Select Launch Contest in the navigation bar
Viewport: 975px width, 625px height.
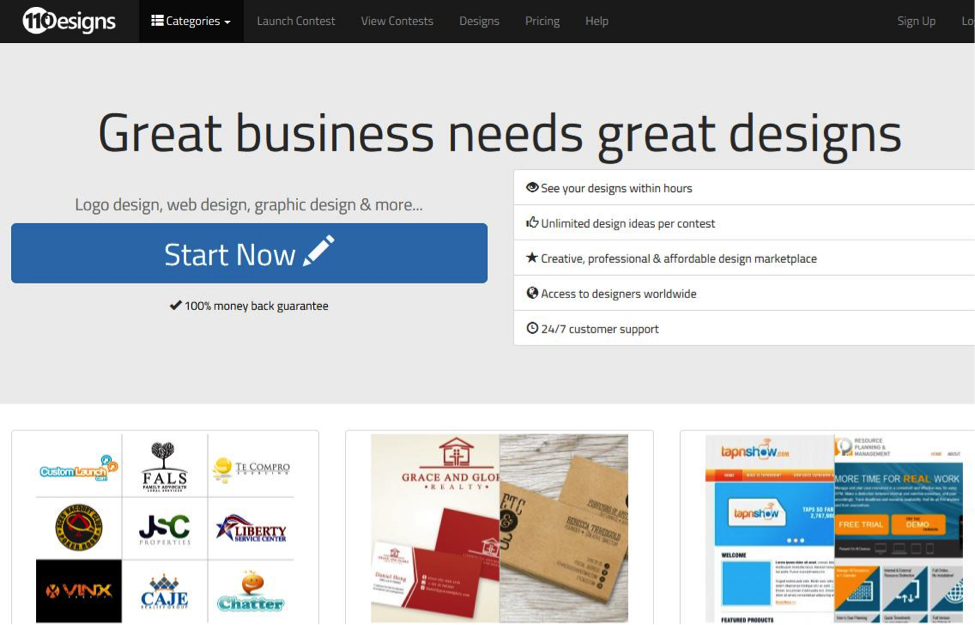point(295,19)
